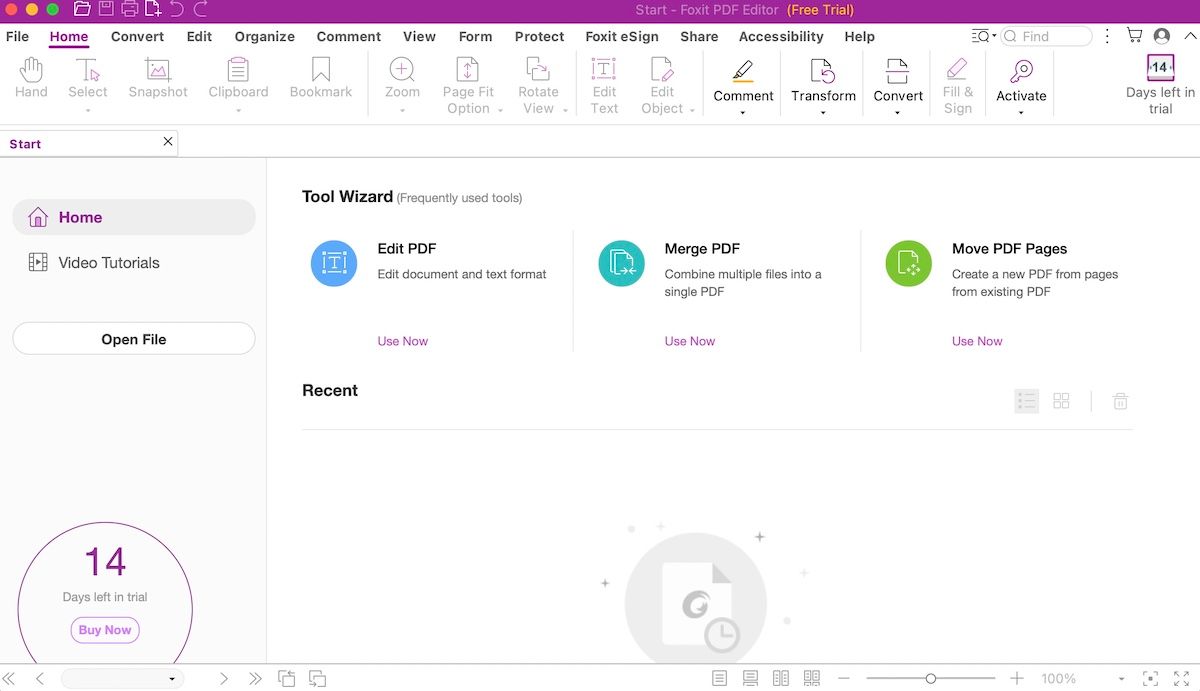
Task: Click the Buy Now button
Action: pos(105,630)
